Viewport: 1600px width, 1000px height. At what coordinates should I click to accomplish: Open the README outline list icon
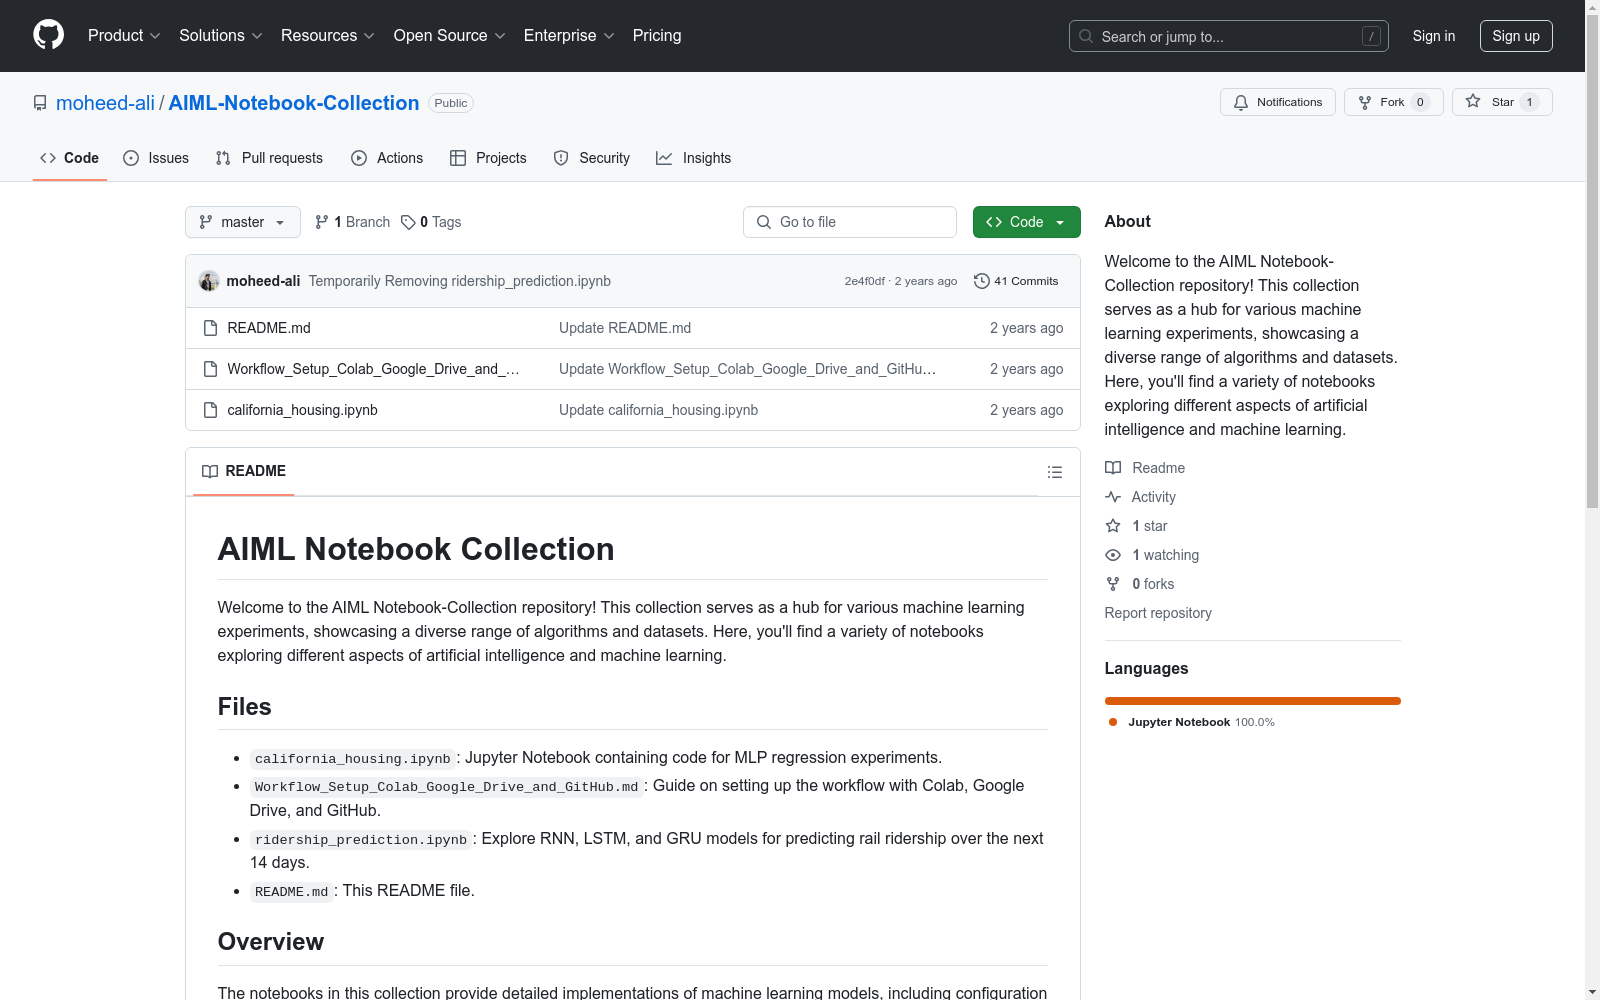click(x=1055, y=472)
